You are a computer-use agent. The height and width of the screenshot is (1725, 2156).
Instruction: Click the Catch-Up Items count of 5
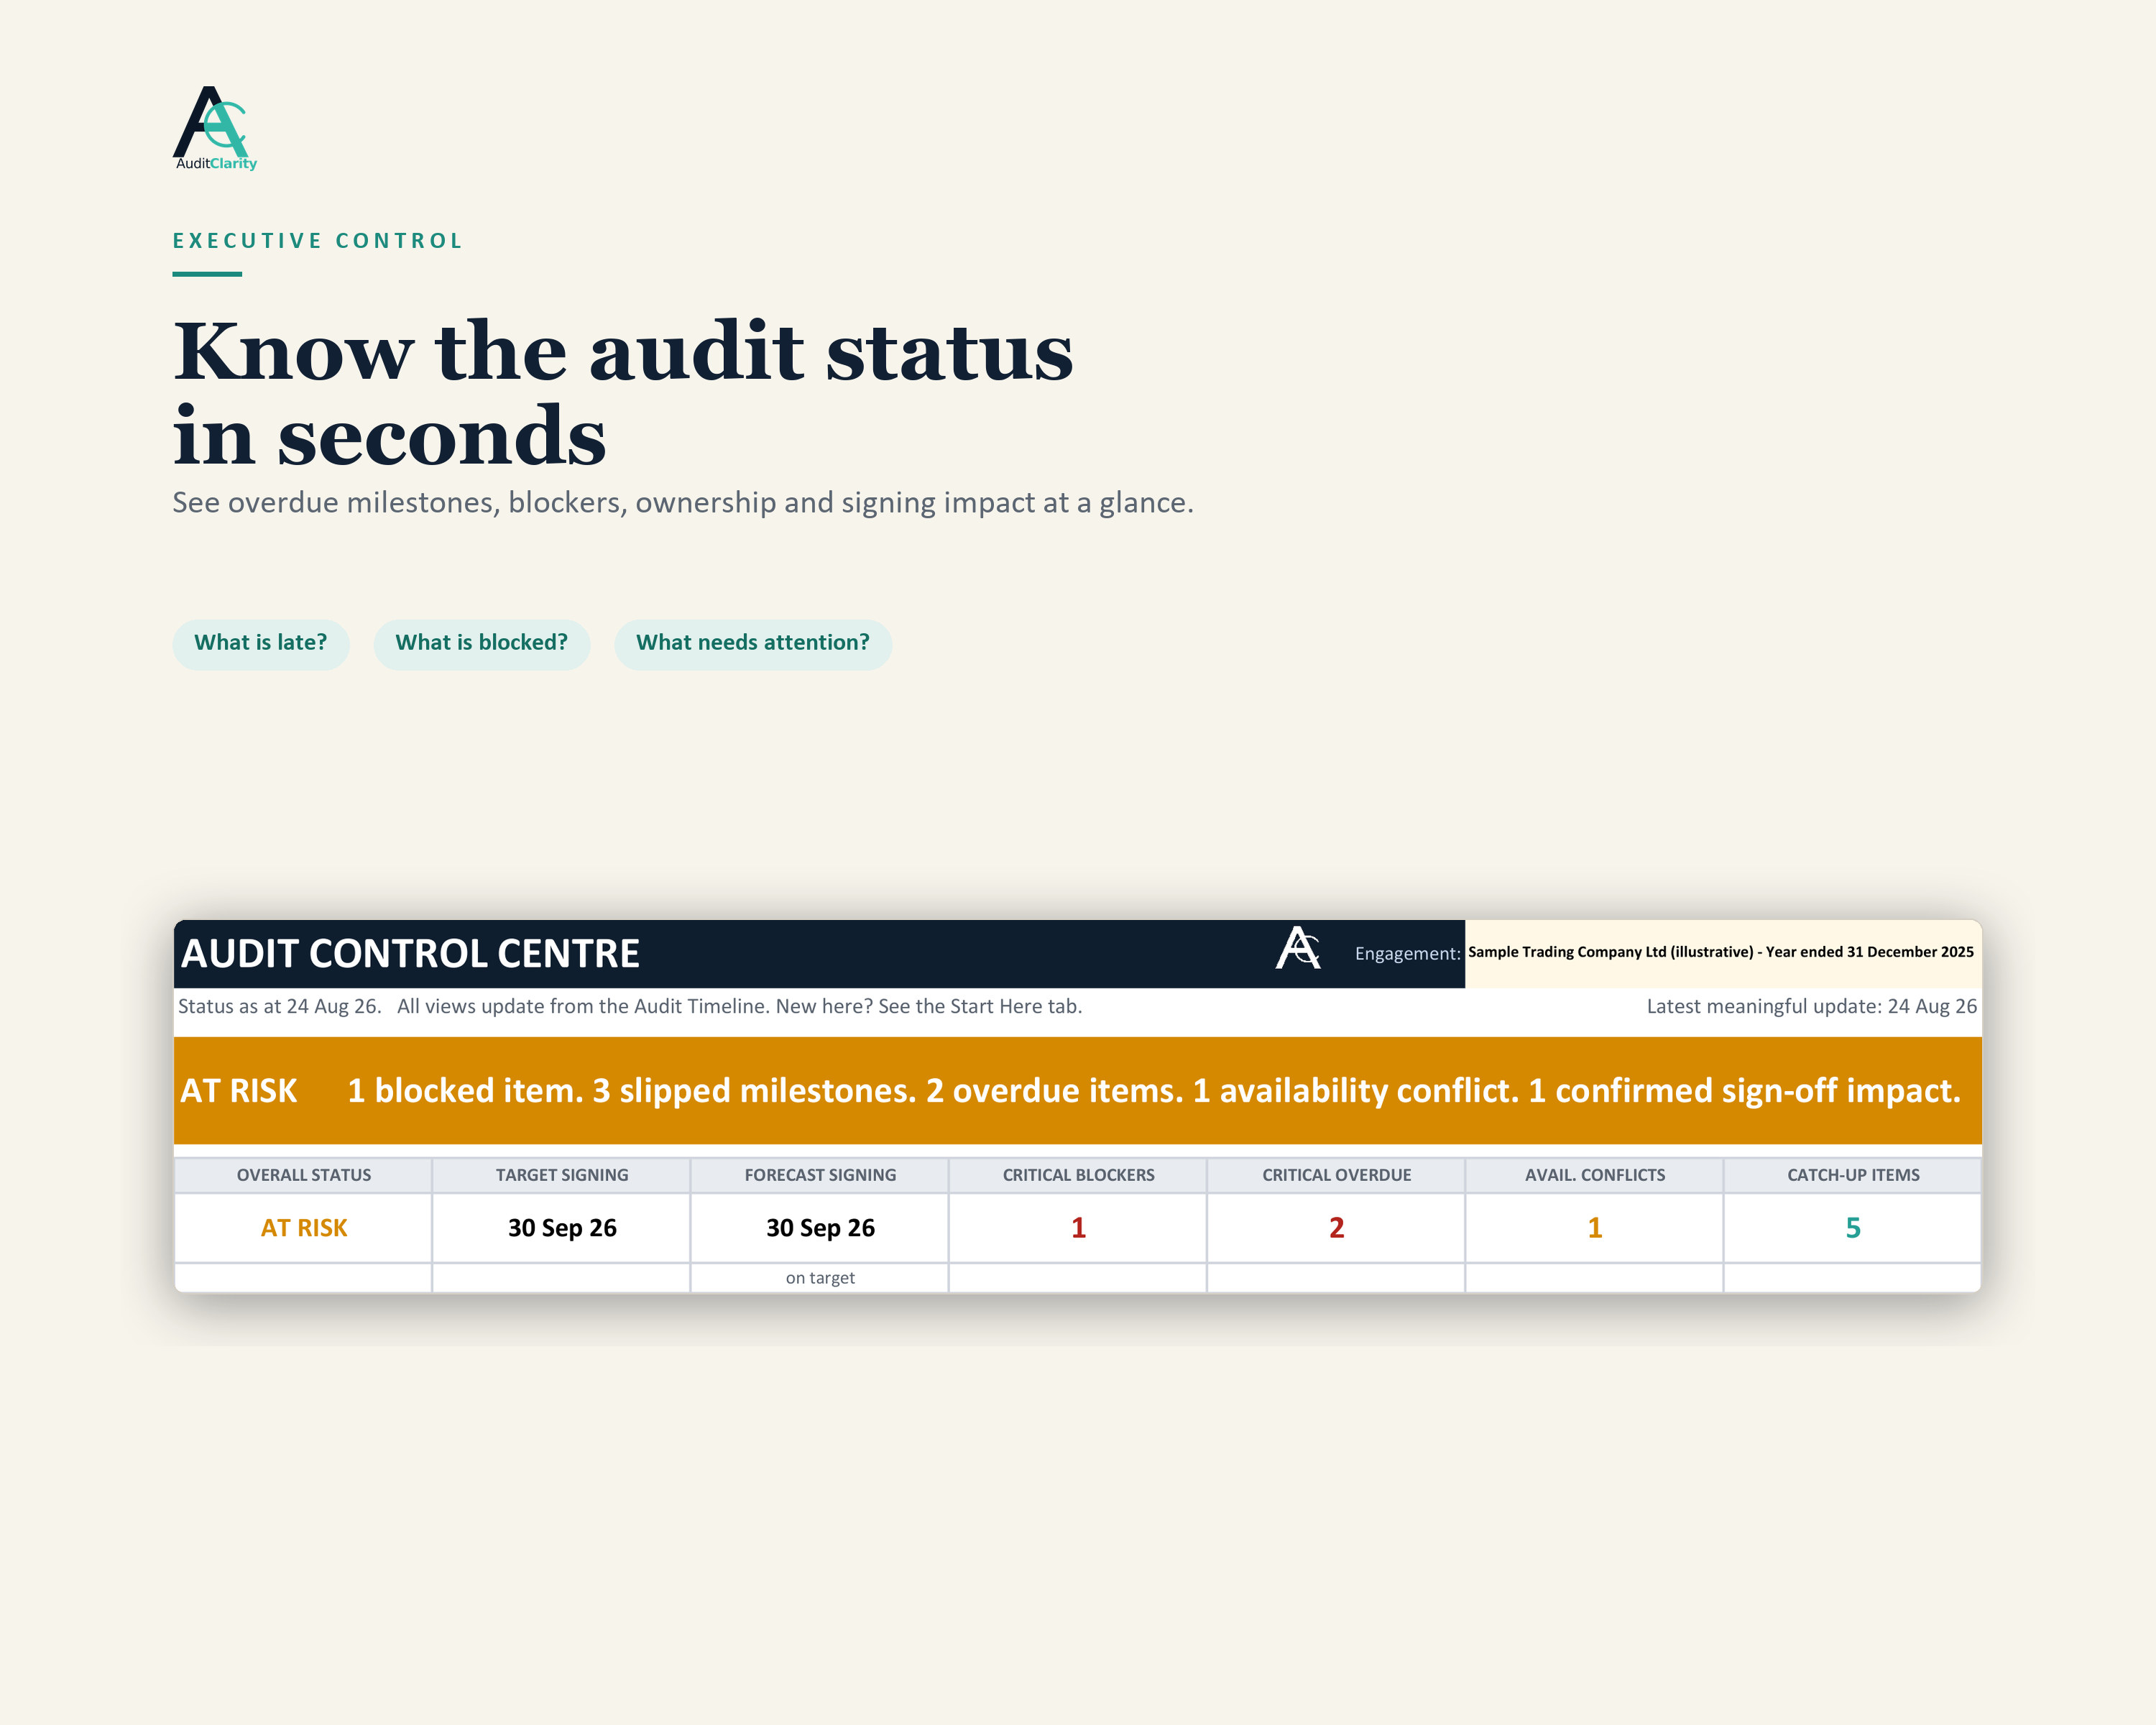[1853, 1228]
